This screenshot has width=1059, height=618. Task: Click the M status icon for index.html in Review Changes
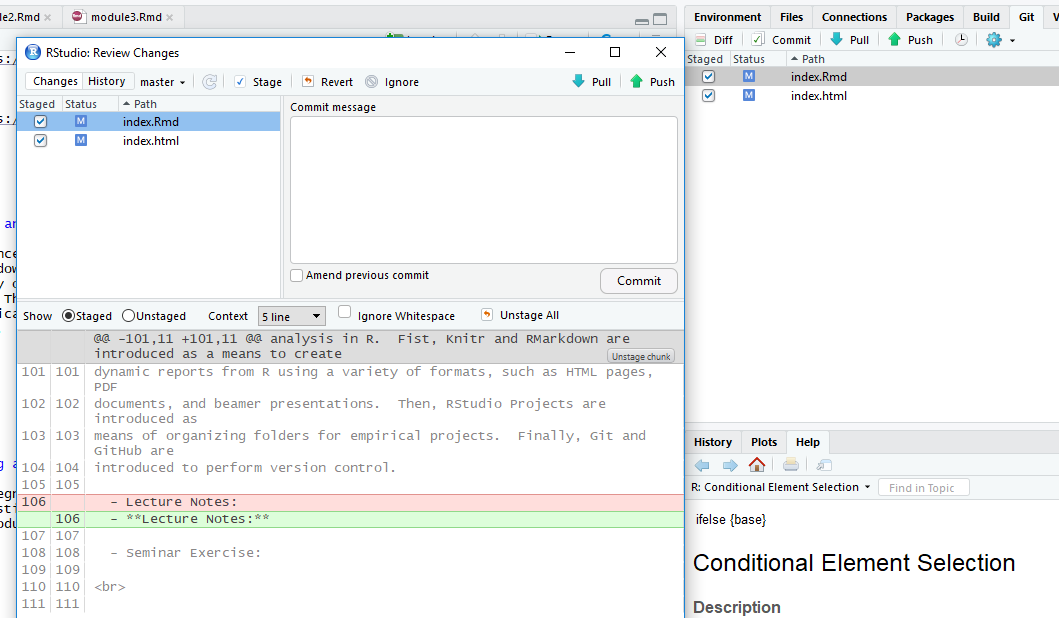(81, 140)
